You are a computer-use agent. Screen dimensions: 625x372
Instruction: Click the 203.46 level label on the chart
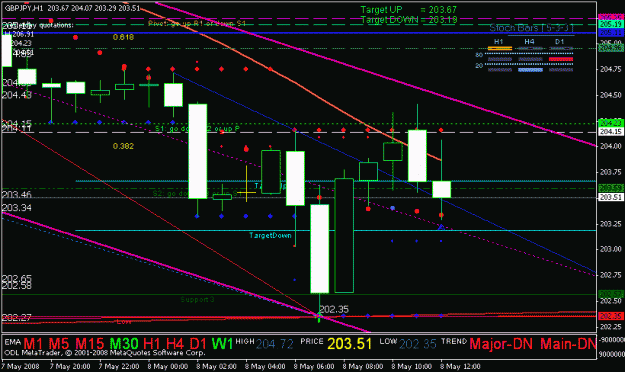(x=17, y=195)
